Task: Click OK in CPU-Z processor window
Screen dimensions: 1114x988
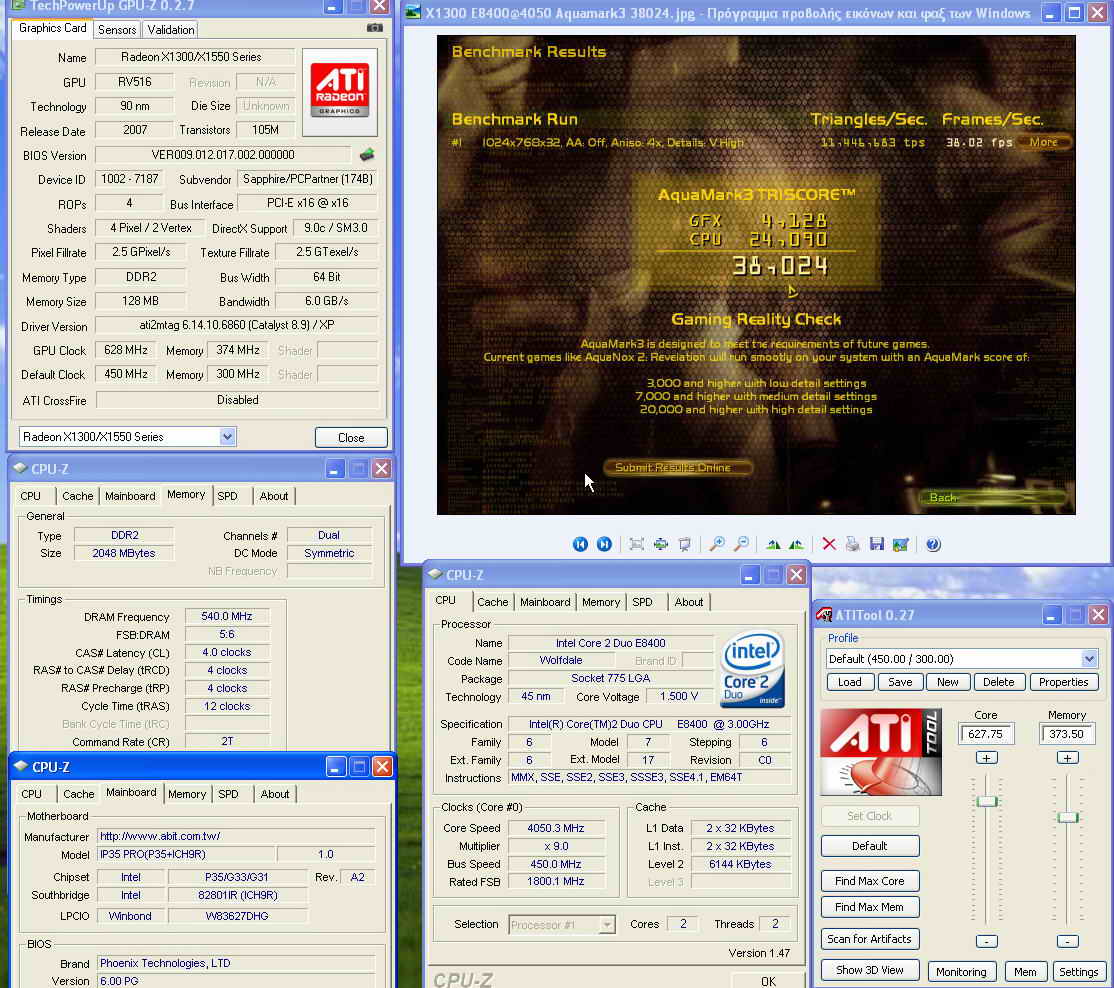Action: 768,981
